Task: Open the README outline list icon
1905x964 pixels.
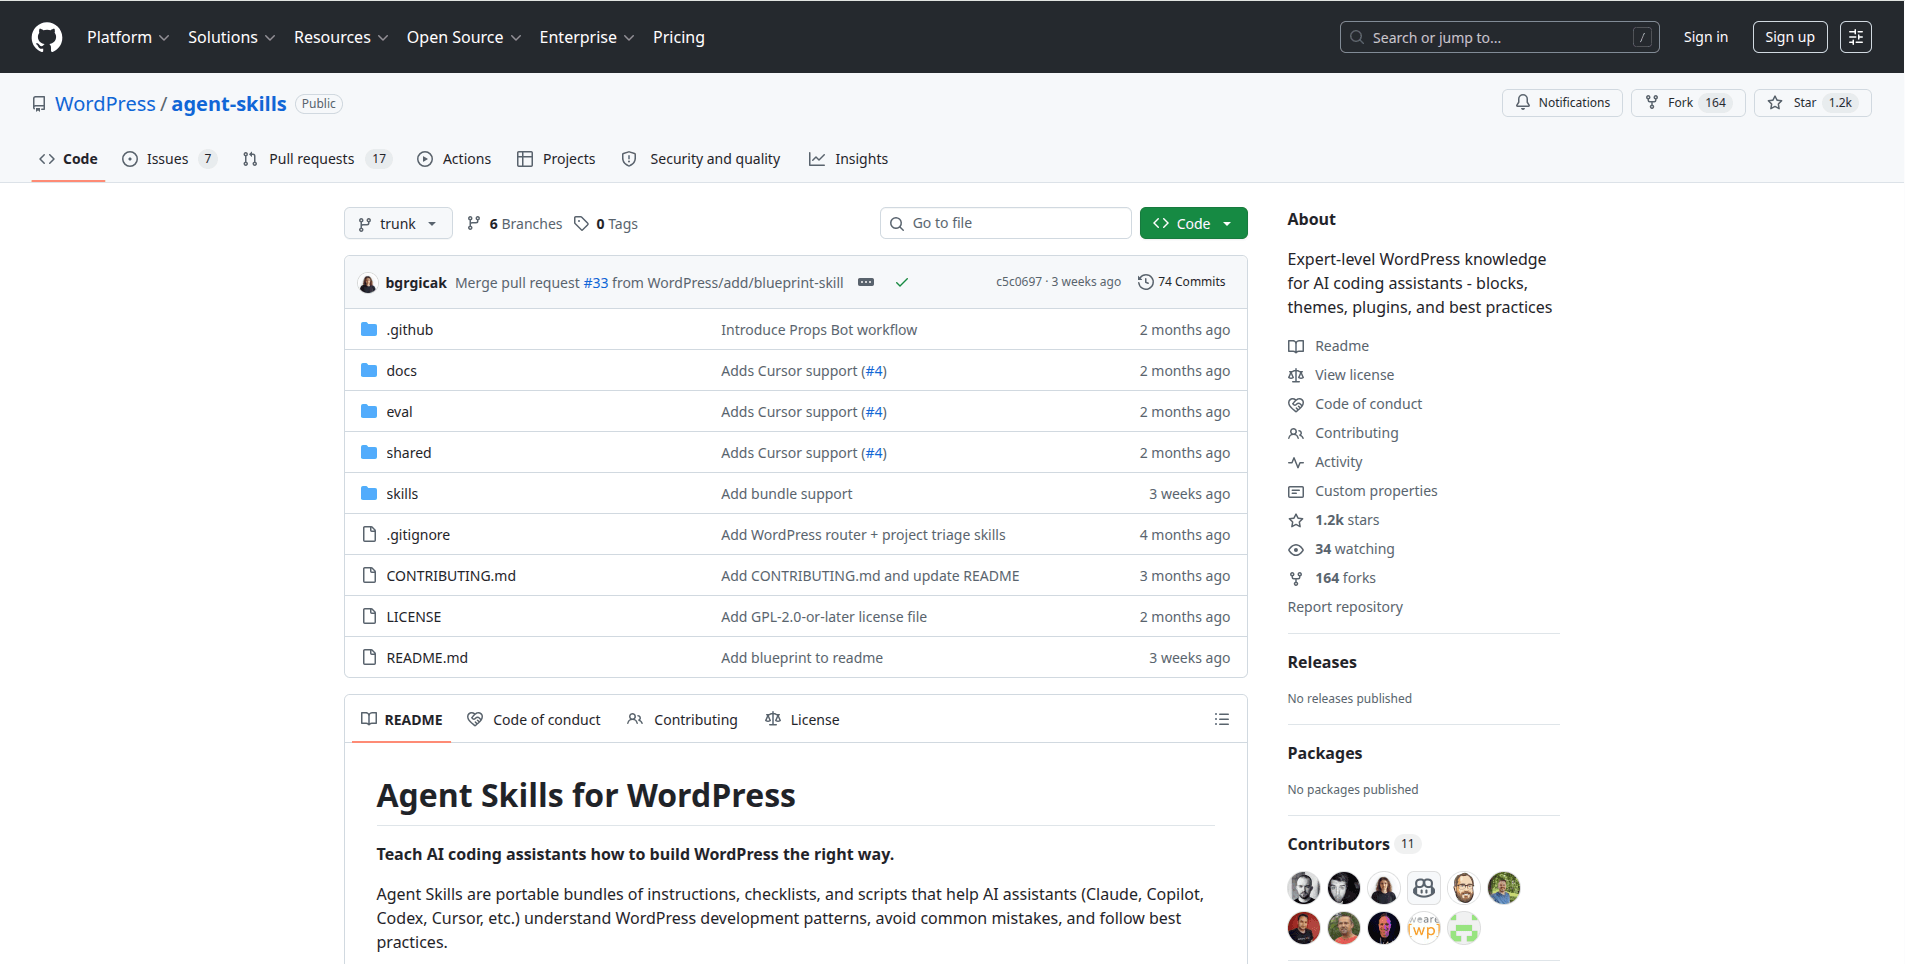Action: point(1221,719)
